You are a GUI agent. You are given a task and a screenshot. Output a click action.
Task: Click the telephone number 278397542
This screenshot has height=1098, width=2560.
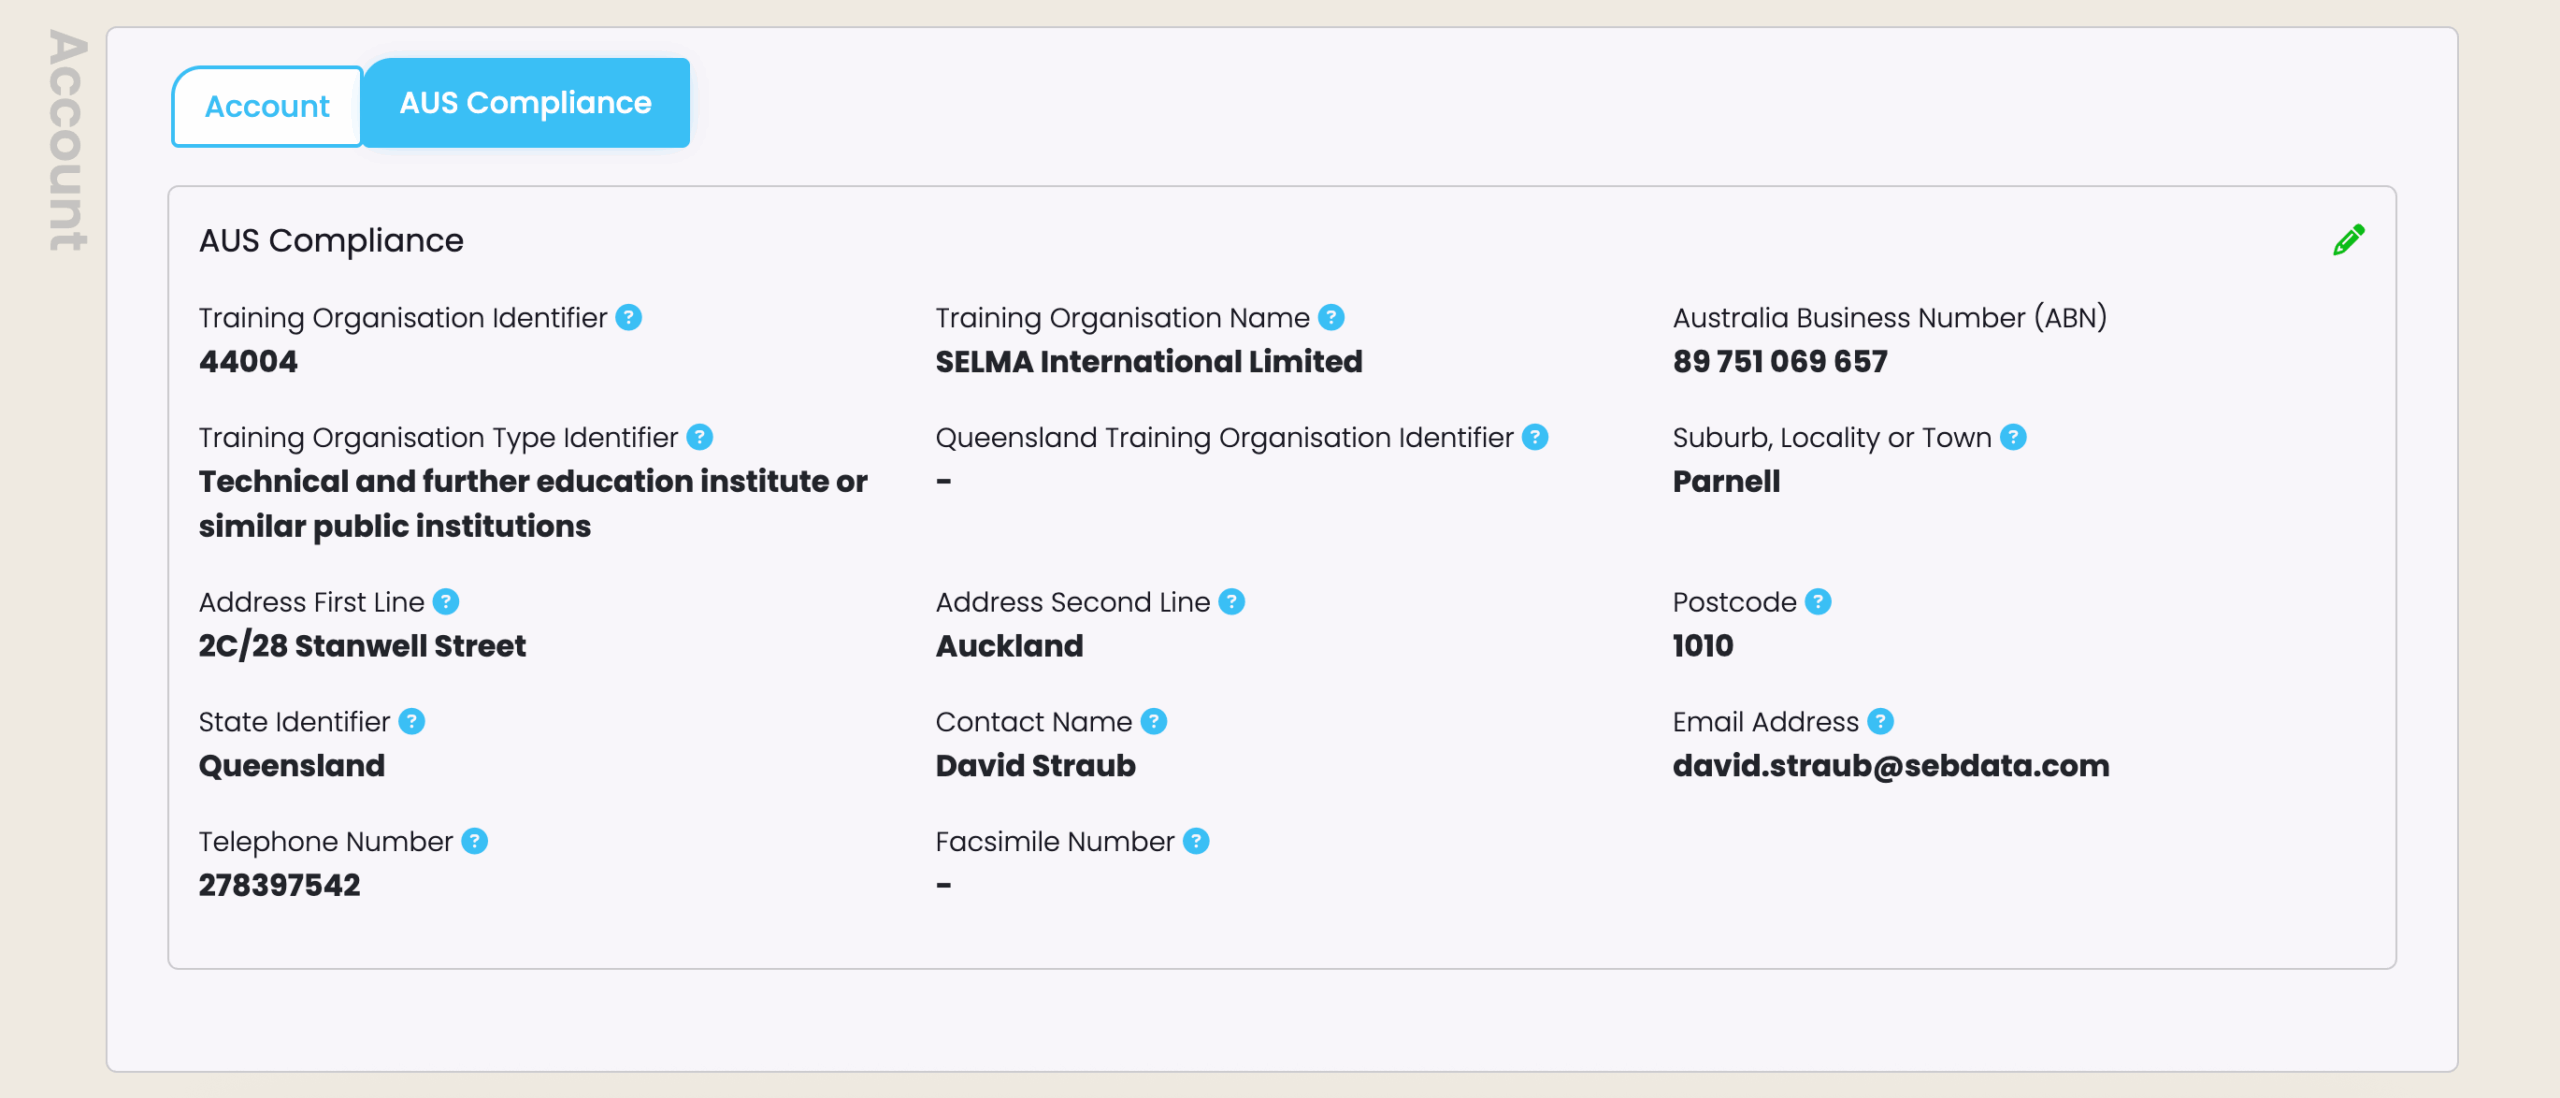coord(279,886)
